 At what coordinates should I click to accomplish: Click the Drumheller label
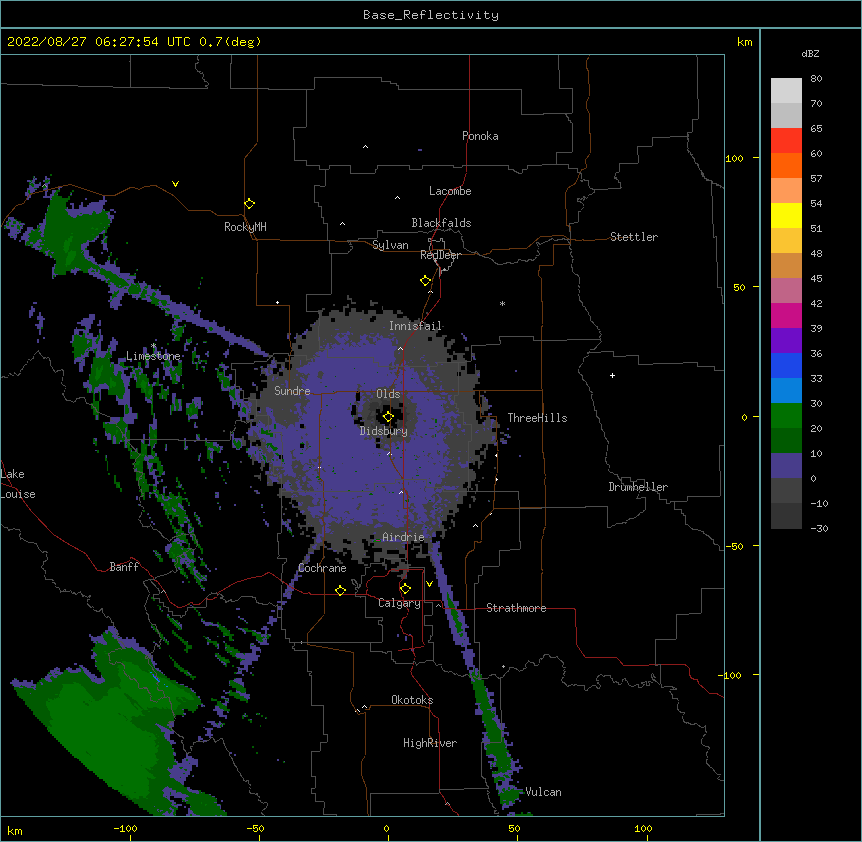pyautogui.click(x=638, y=487)
